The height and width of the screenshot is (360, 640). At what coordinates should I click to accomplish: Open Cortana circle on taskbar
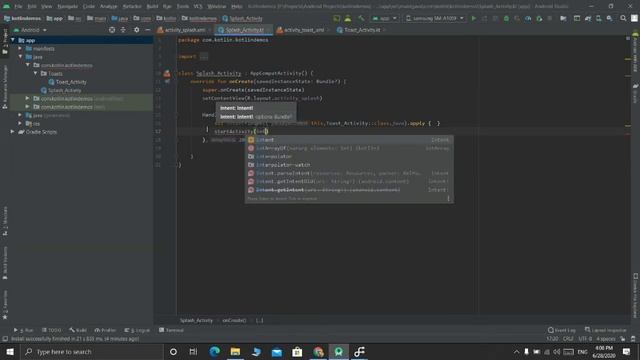[x=173, y=351]
